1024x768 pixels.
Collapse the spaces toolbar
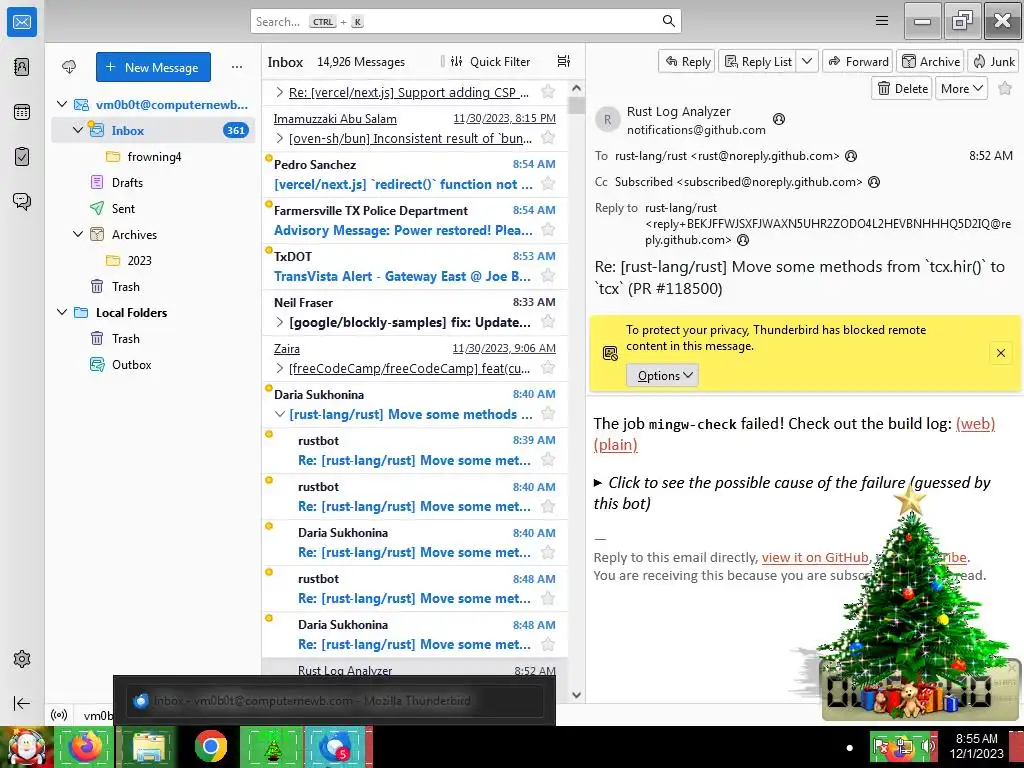[x=22, y=703]
